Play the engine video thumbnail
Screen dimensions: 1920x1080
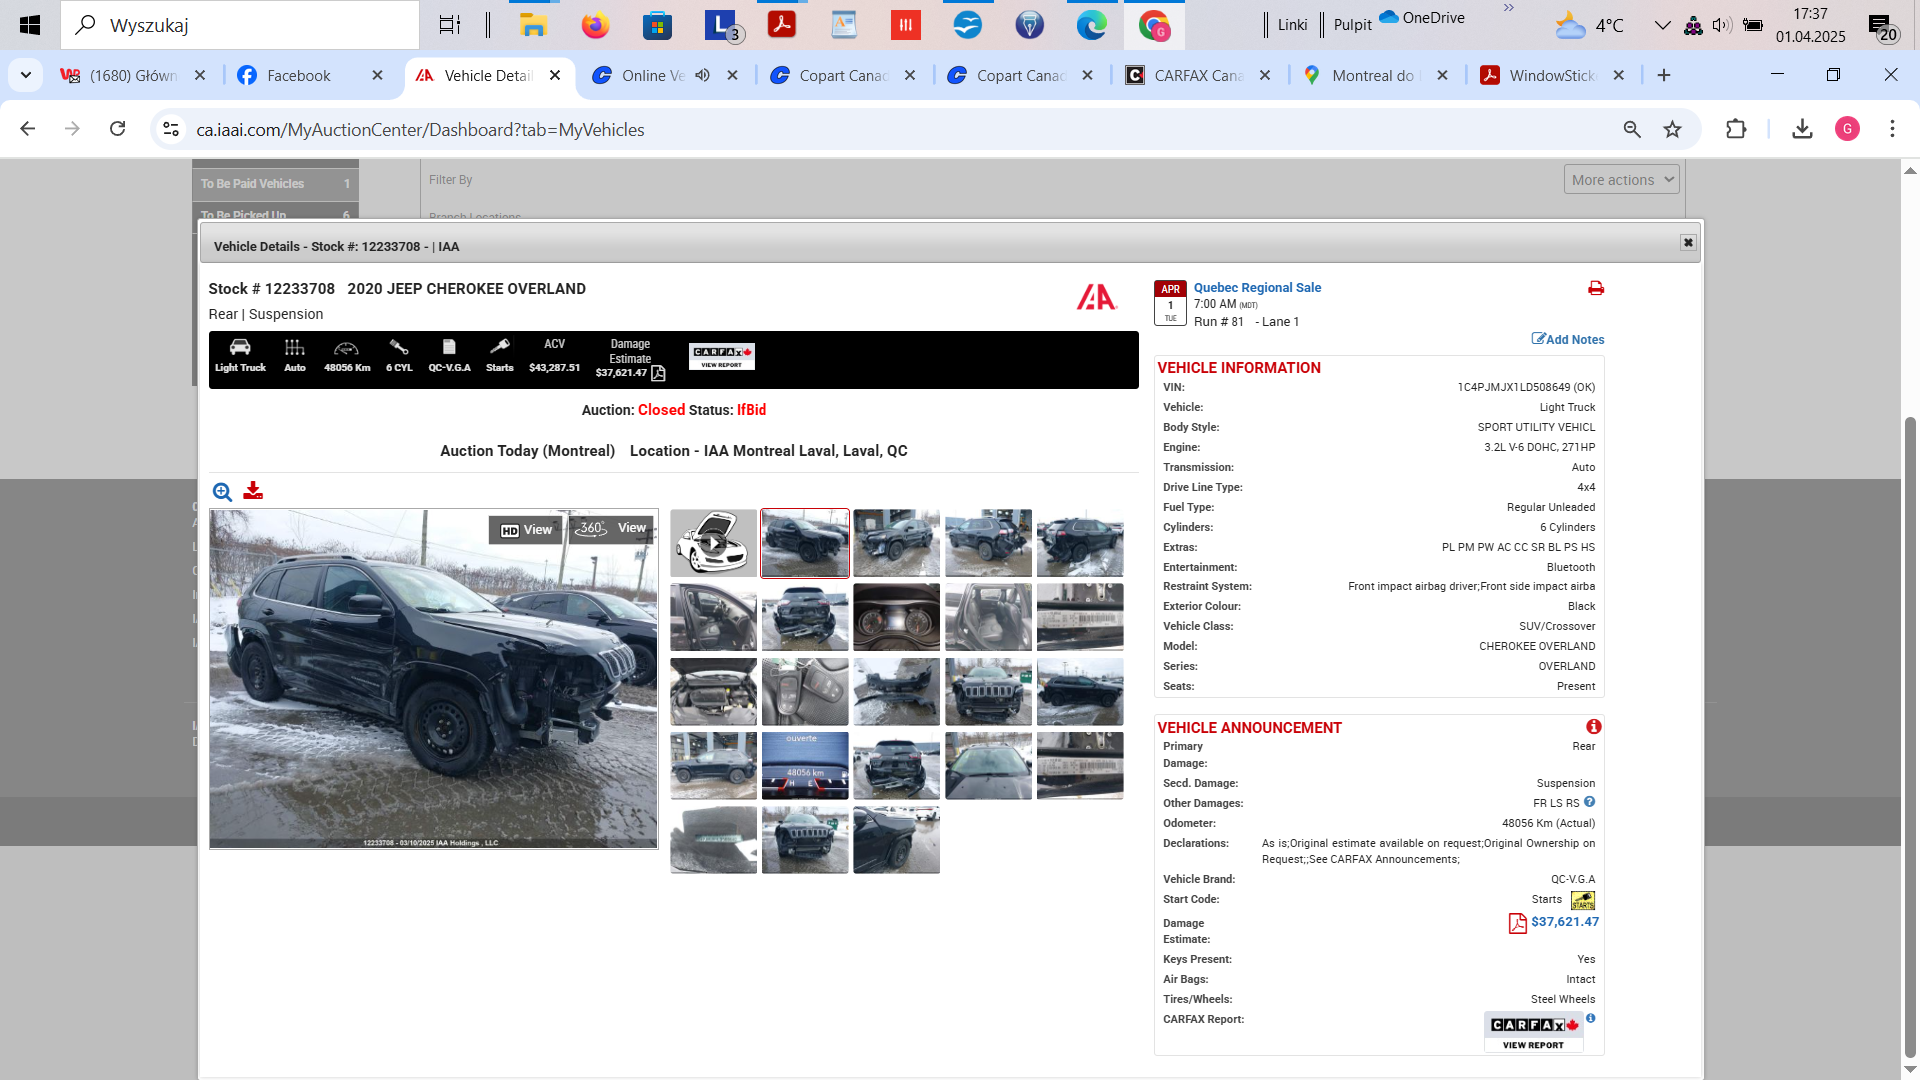(713, 543)
